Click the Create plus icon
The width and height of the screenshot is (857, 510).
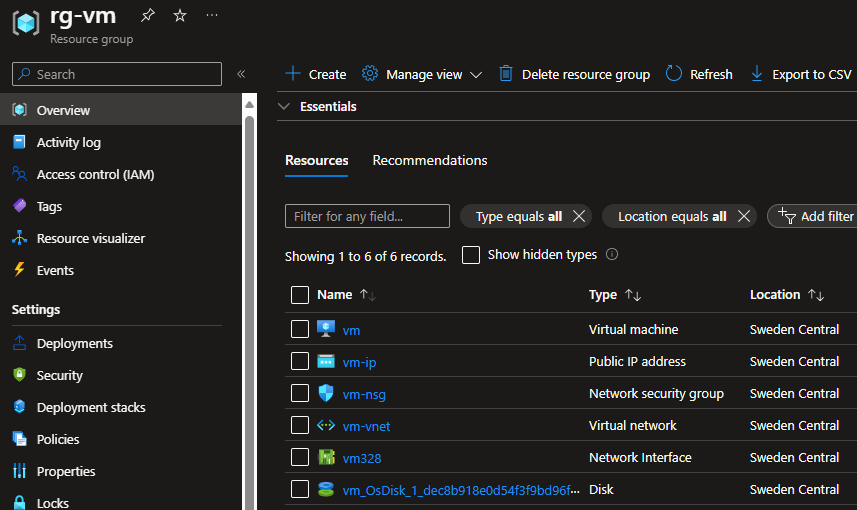point(293,73)
